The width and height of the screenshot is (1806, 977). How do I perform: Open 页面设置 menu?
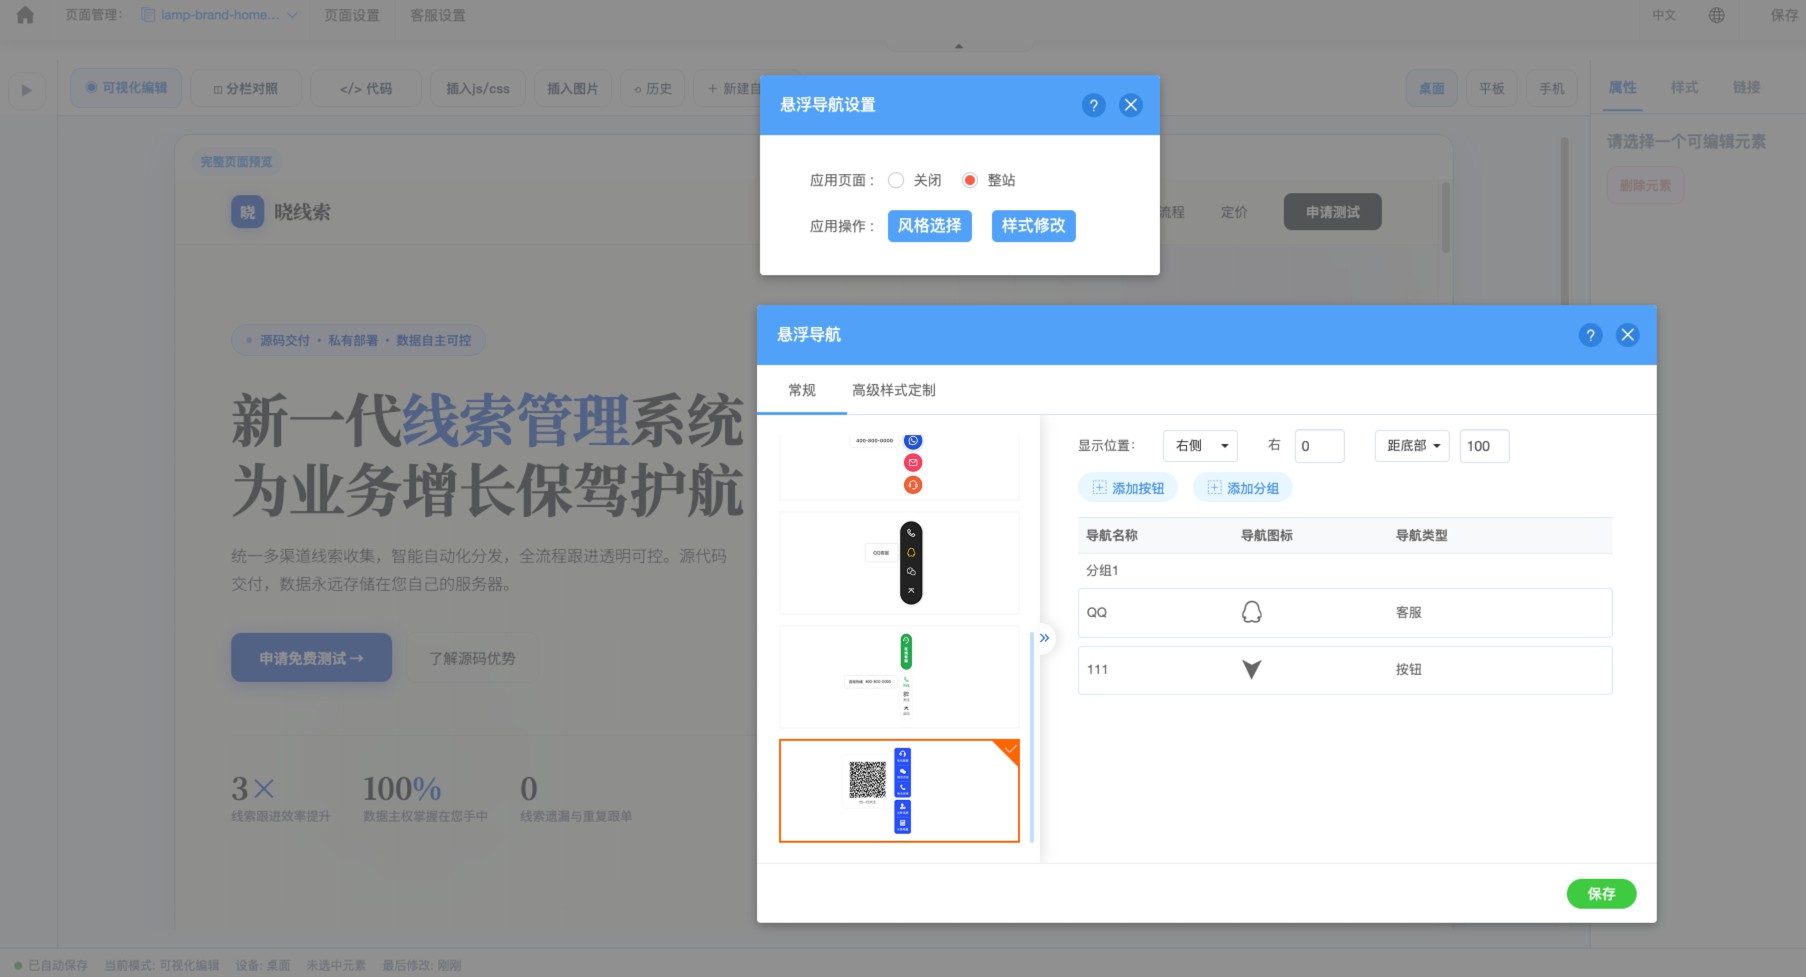pos(352,15)
